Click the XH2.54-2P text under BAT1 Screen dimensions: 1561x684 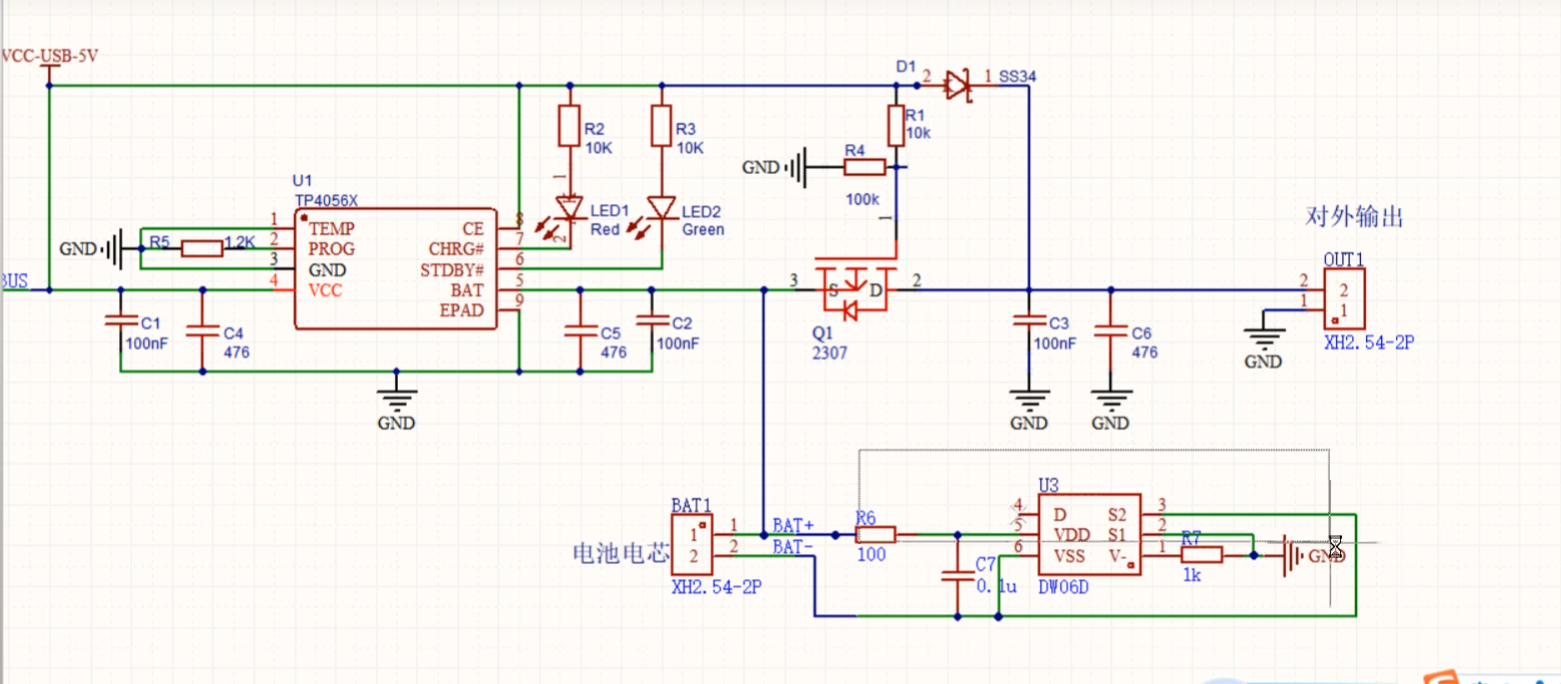tap(717, 587)
